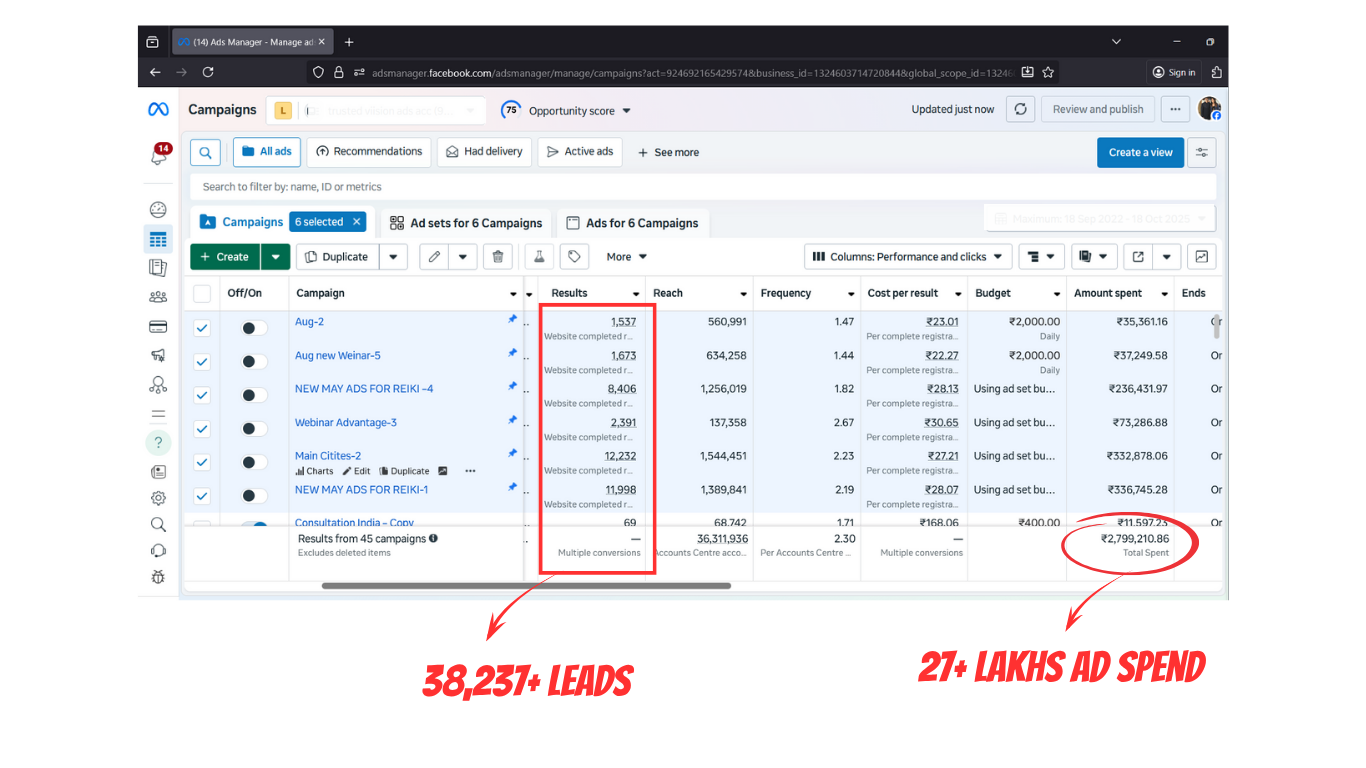Screen dimensions: 1366x768
Task: Click the trash delete icon in toolbar
Action: [498, 257]
